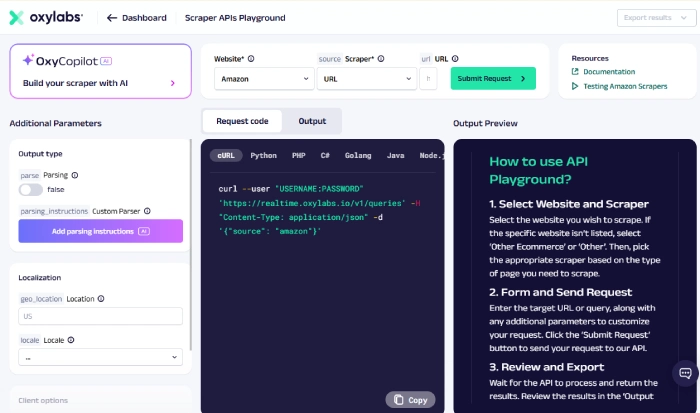Screen dimensions: 700x413
Task: Click the info icon next to Locale
Action: point(71,340)
